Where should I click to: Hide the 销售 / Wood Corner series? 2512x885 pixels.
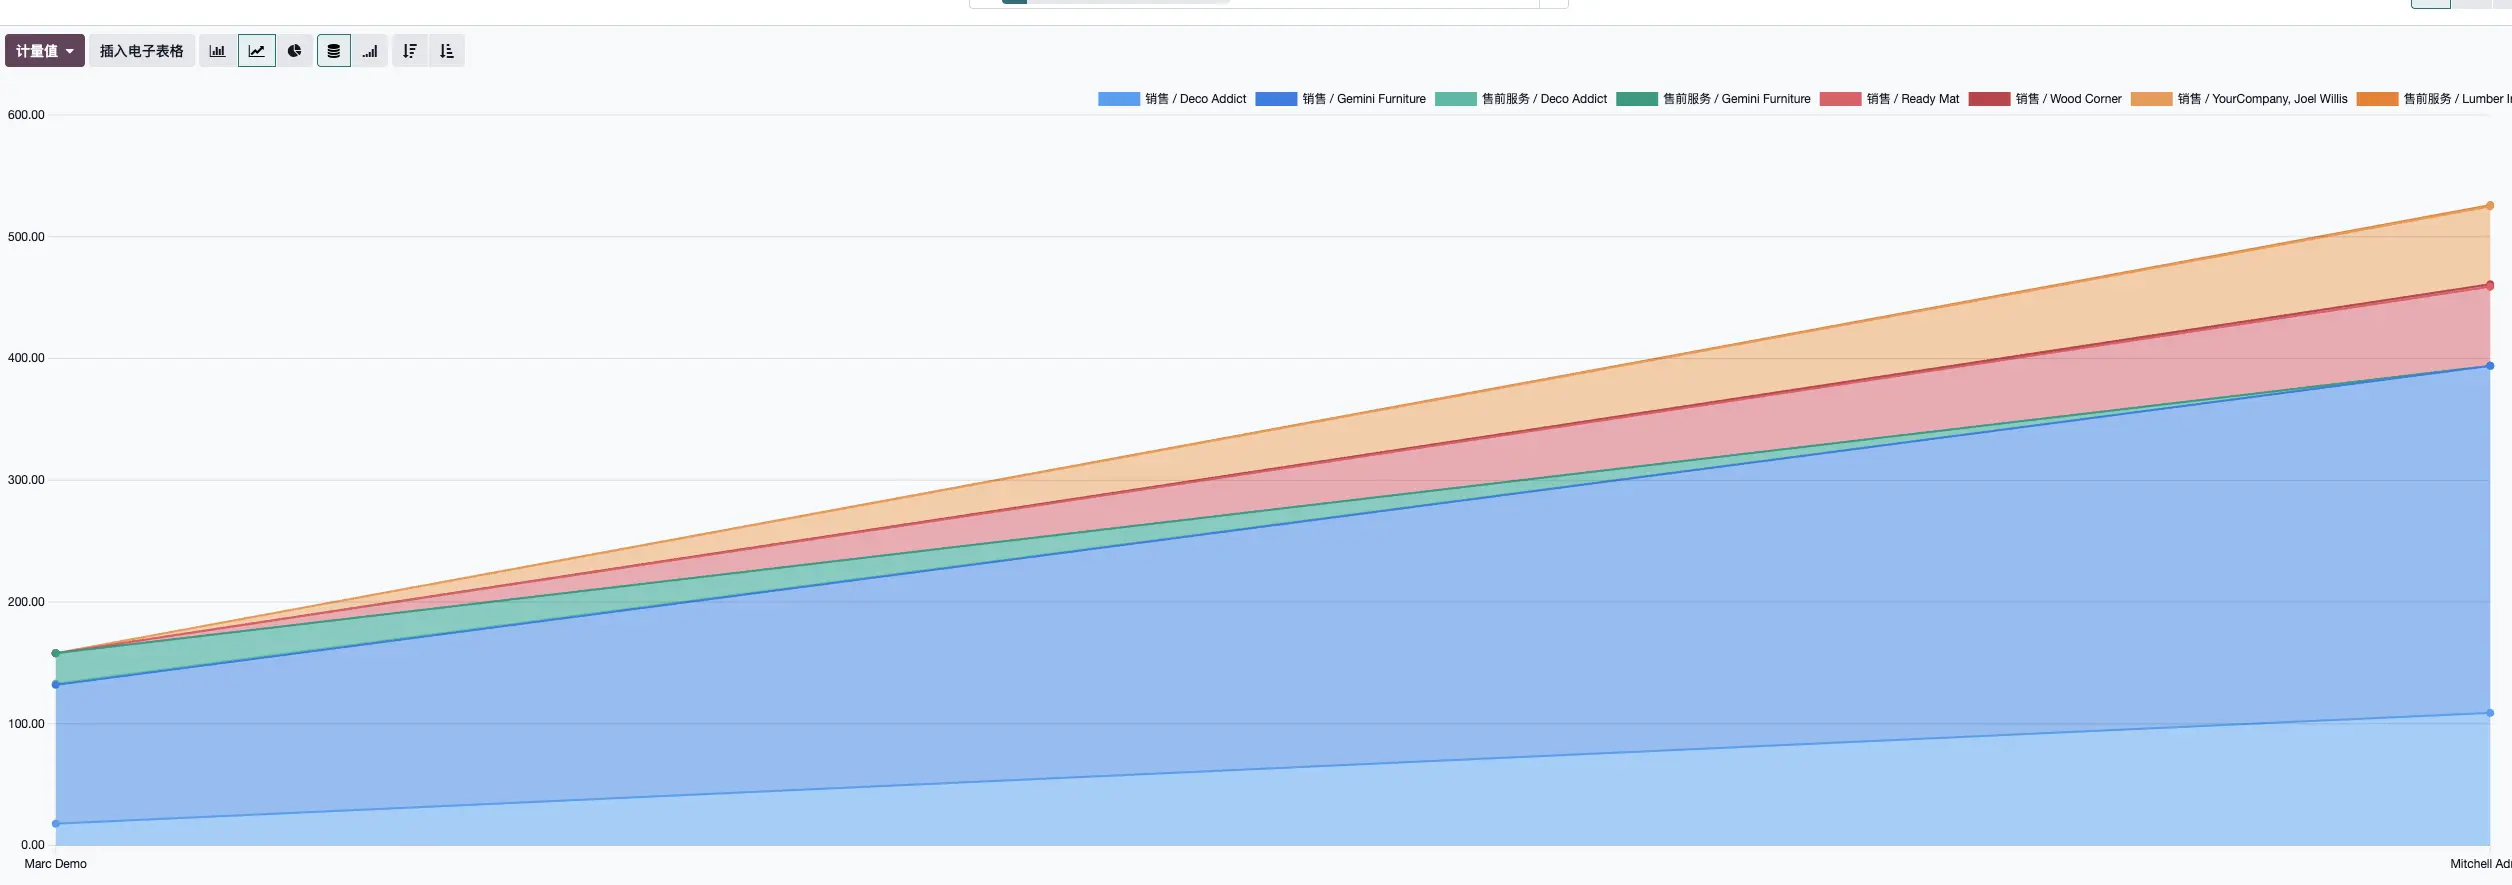pyautogui.click(x=2045, y=99)
